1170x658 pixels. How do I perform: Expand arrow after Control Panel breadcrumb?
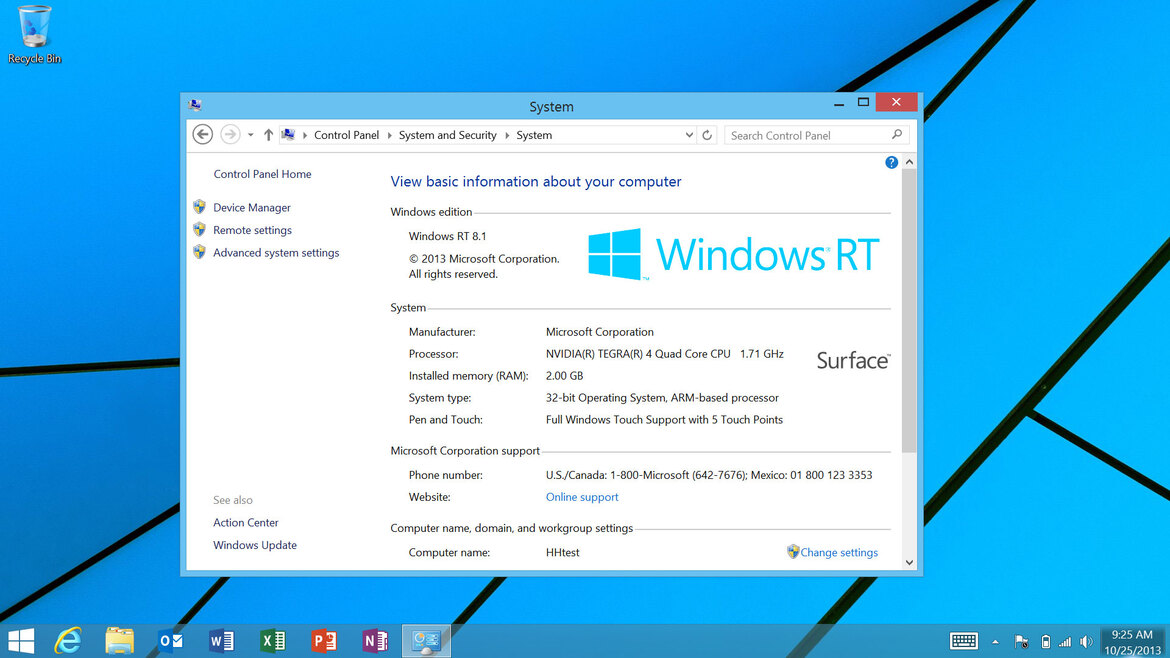coord(389,135)
